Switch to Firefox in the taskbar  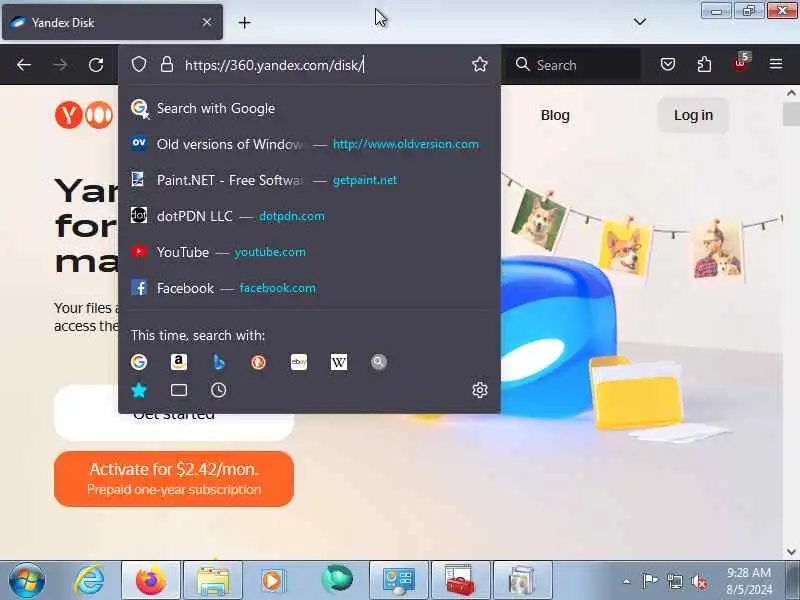[151, 580]
